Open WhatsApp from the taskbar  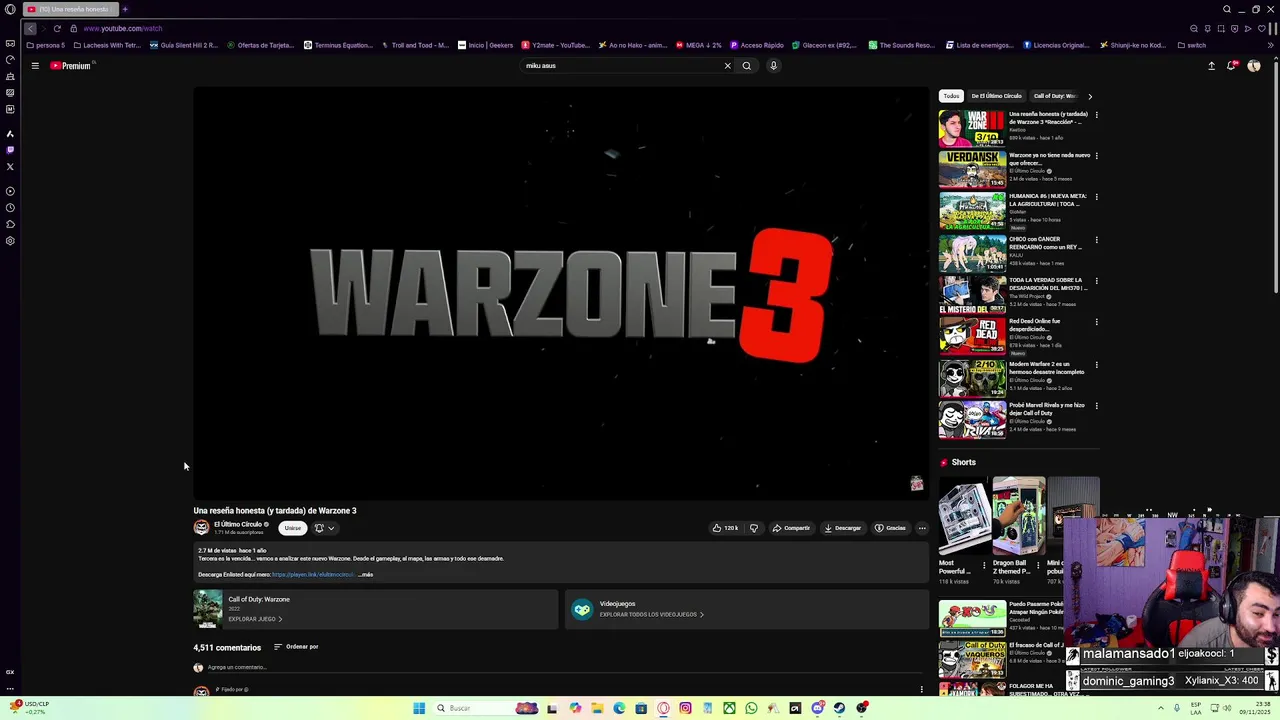pos(751,708)
